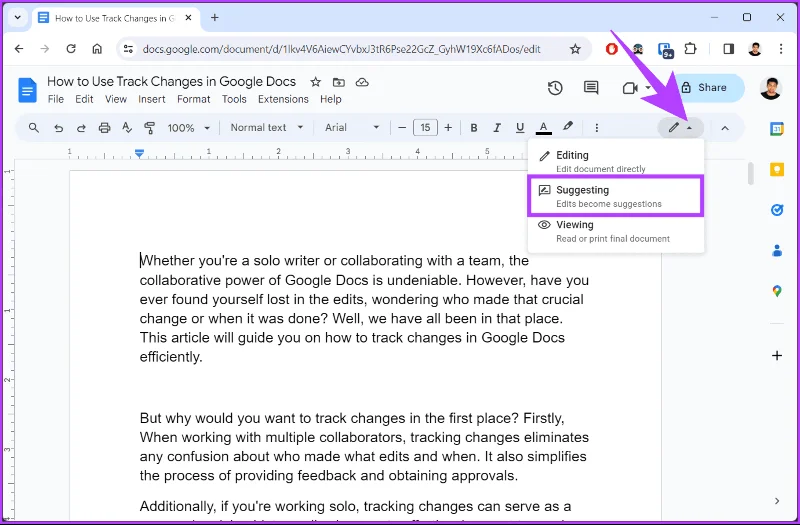Decrease font size with minus button
Viewport: 800px width, 525px height.
[x=402, y=128]
